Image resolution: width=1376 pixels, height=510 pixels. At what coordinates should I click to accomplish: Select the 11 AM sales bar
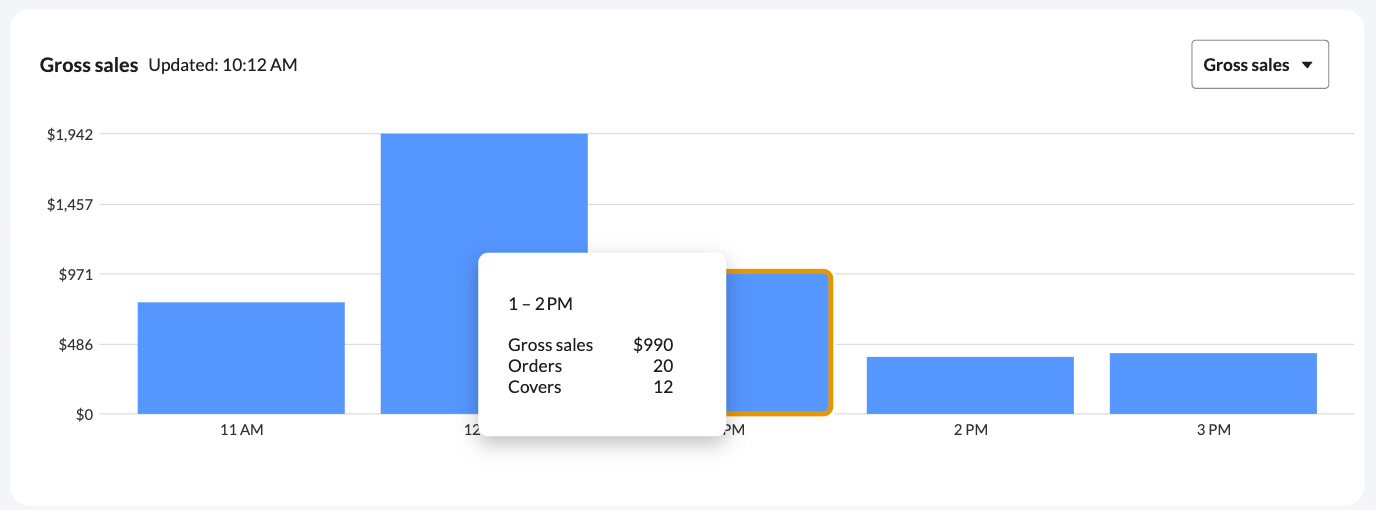(241, 358)
